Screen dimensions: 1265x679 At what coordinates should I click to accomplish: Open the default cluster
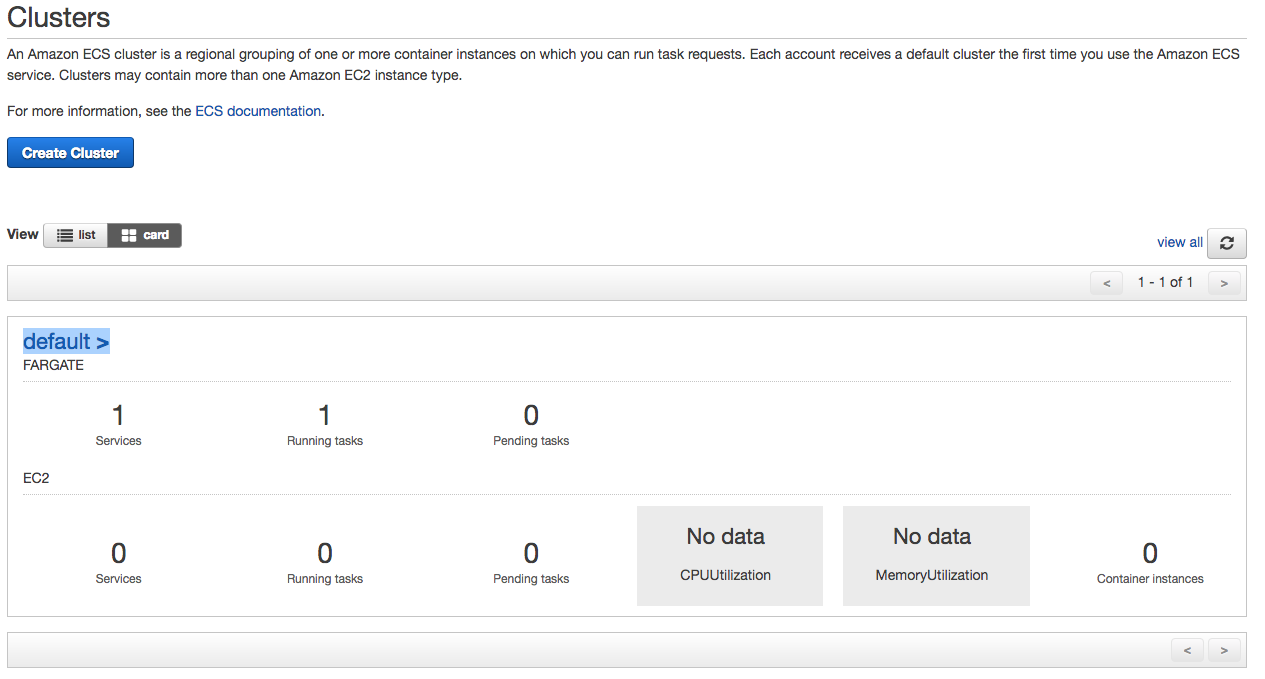[66, 341]
